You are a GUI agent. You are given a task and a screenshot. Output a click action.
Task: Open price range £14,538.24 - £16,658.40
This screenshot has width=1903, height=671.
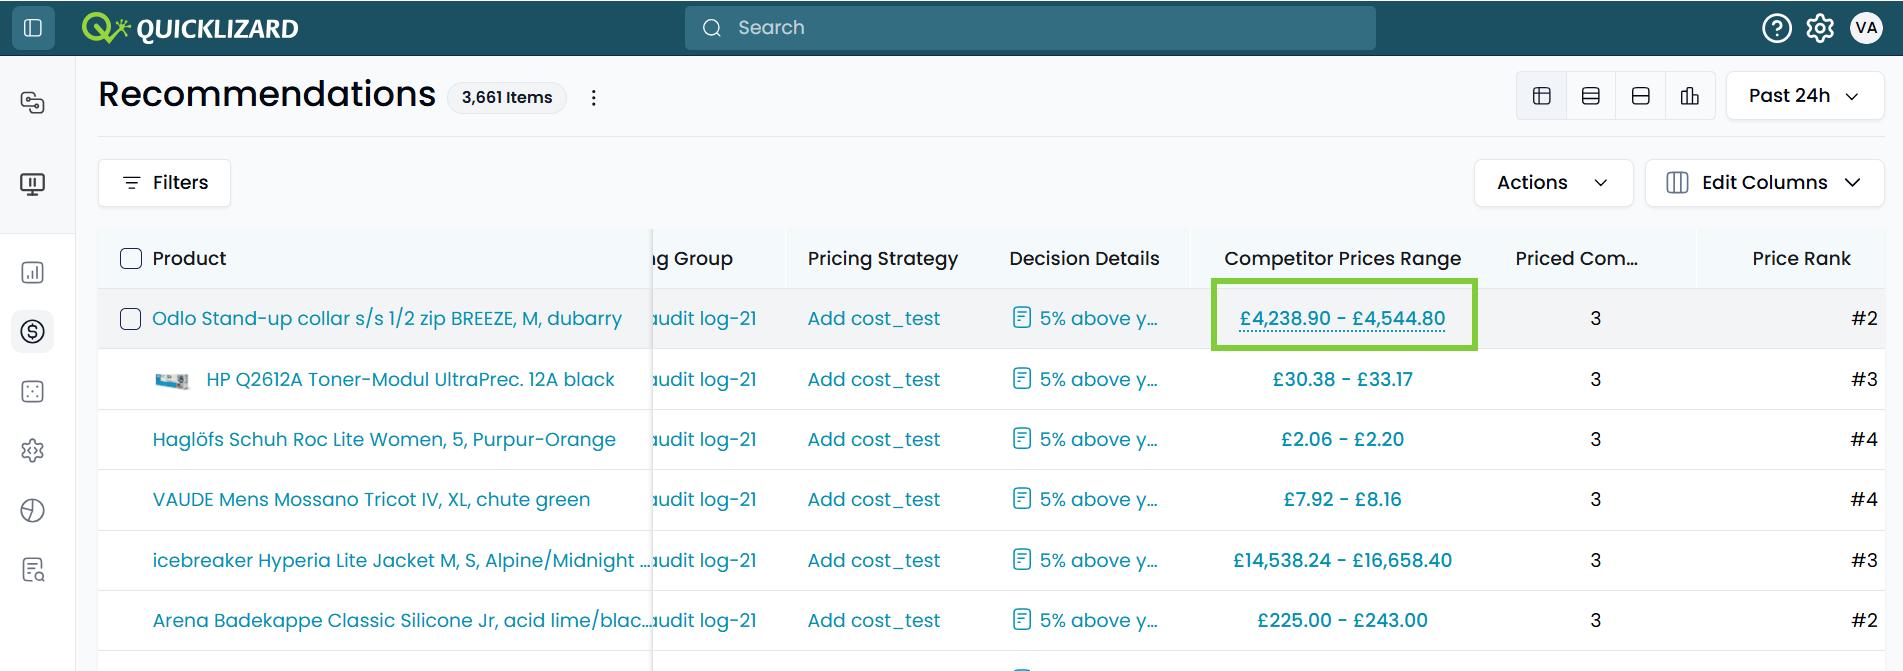(1342, 561)
